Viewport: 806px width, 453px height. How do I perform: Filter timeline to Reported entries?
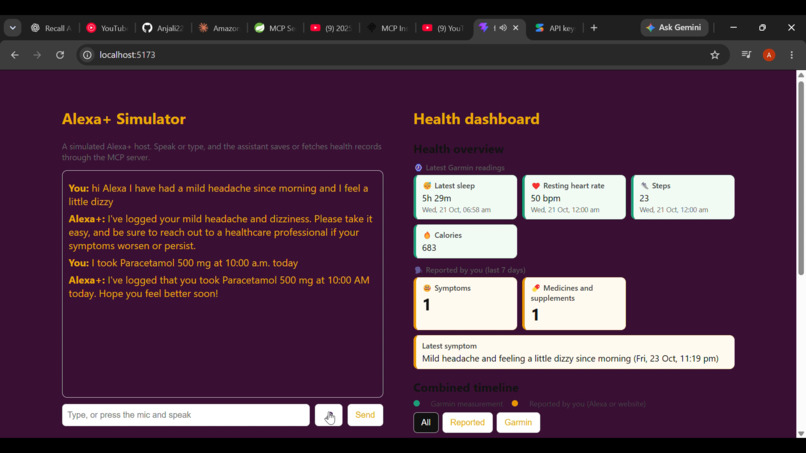coord(467,422)
